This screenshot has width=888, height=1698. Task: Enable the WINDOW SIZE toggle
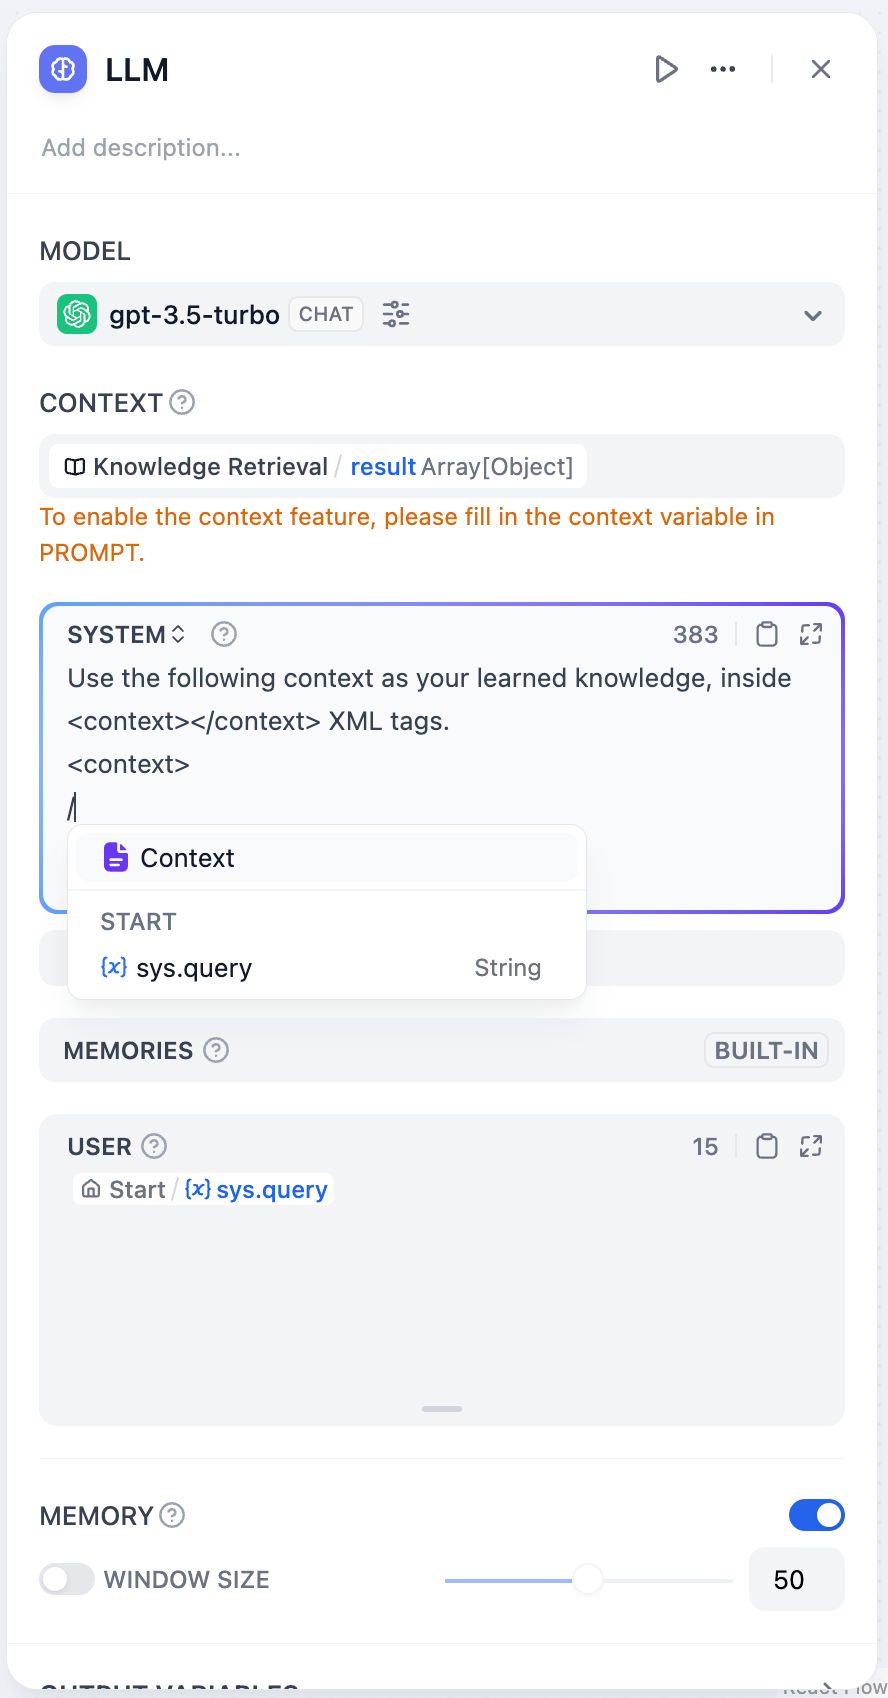(67, 1579)
